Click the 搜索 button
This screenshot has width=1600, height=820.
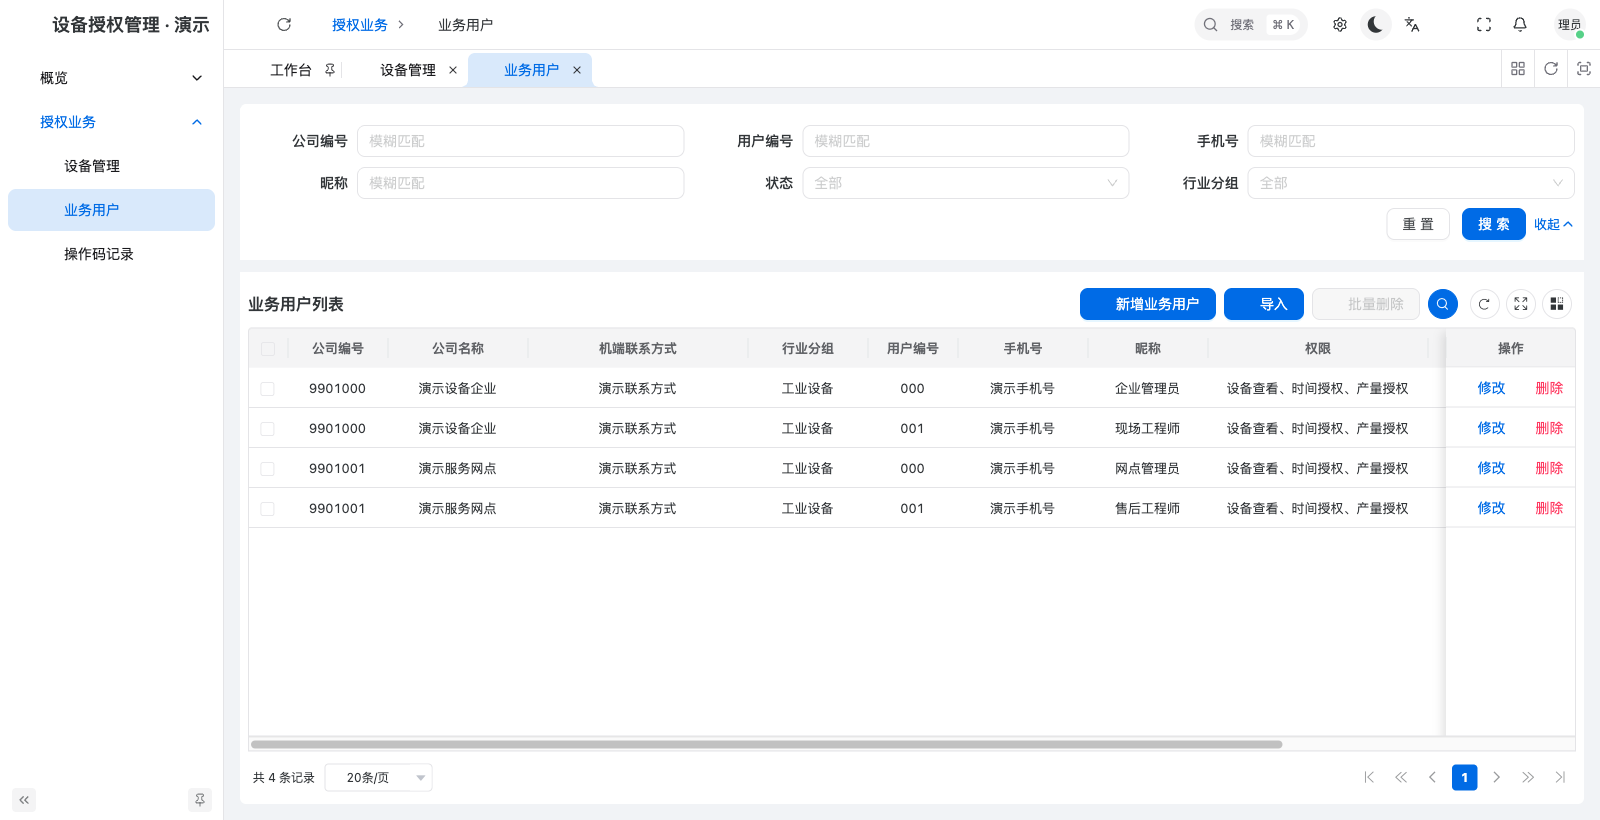click(1494, 224)
